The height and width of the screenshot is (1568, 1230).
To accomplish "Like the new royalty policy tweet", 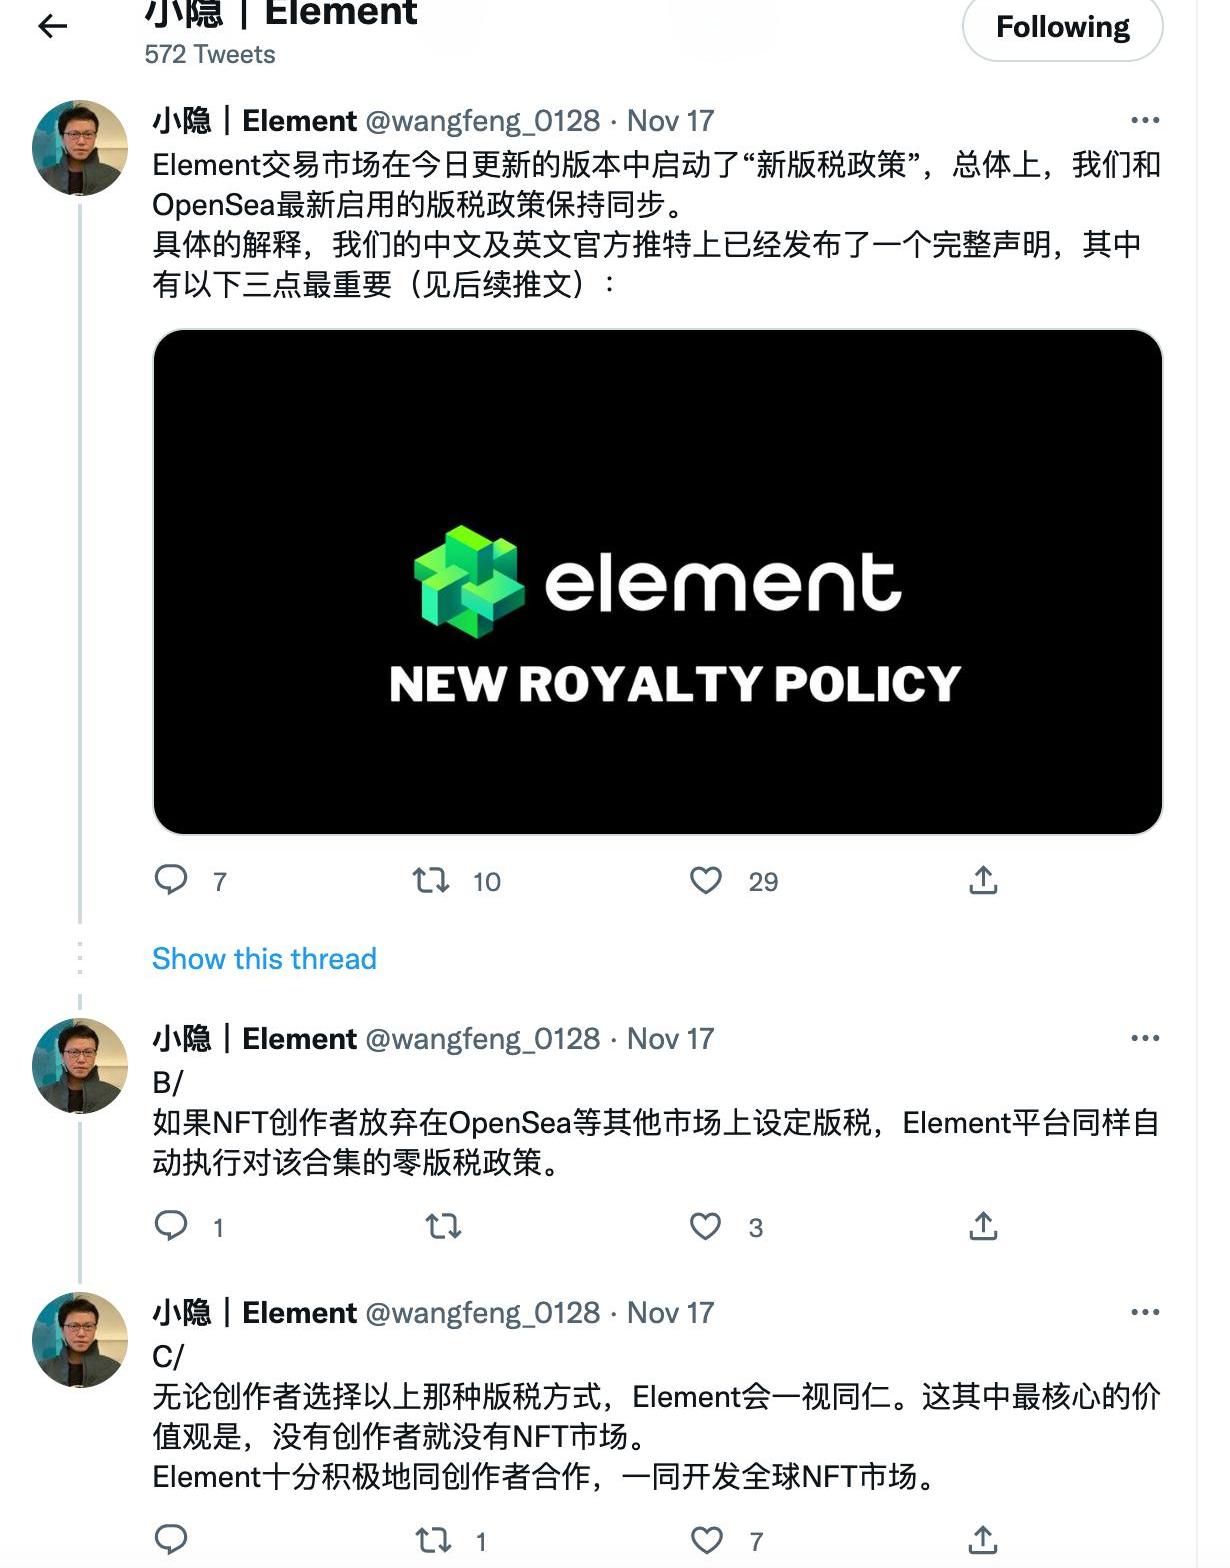I will (x=706, y=880).
